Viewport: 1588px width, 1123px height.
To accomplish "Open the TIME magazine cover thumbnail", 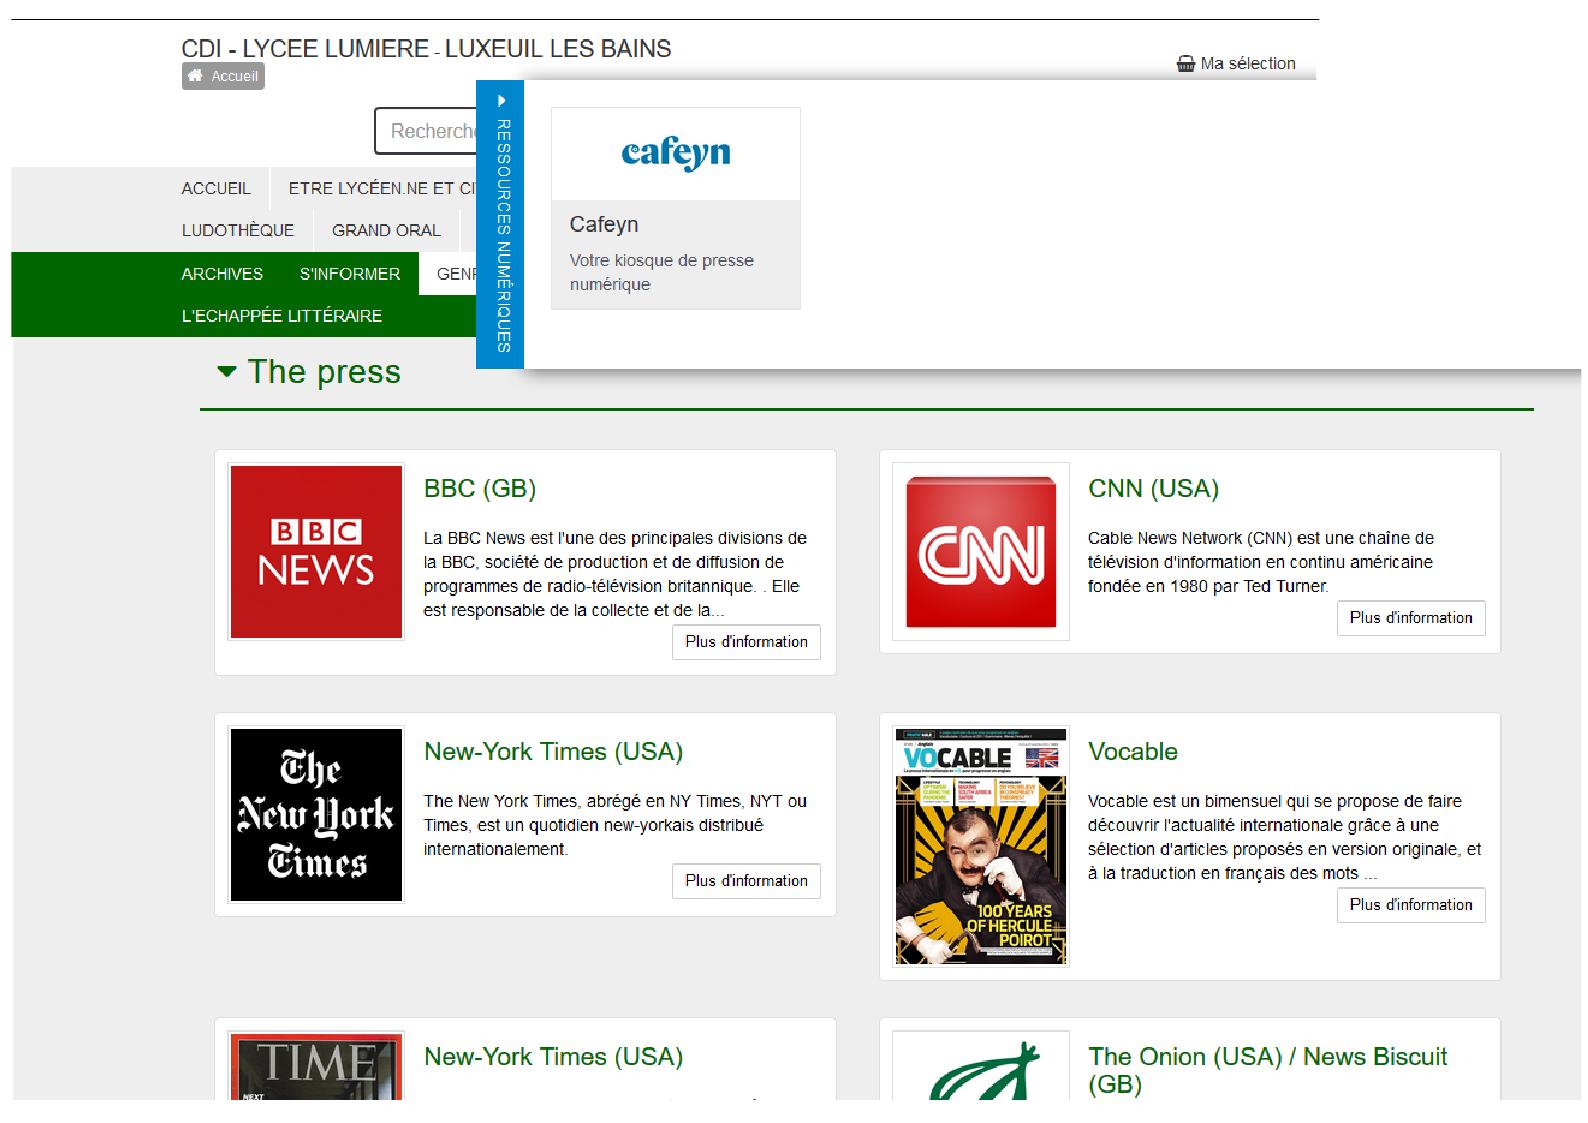I will tap(316, 1066).
